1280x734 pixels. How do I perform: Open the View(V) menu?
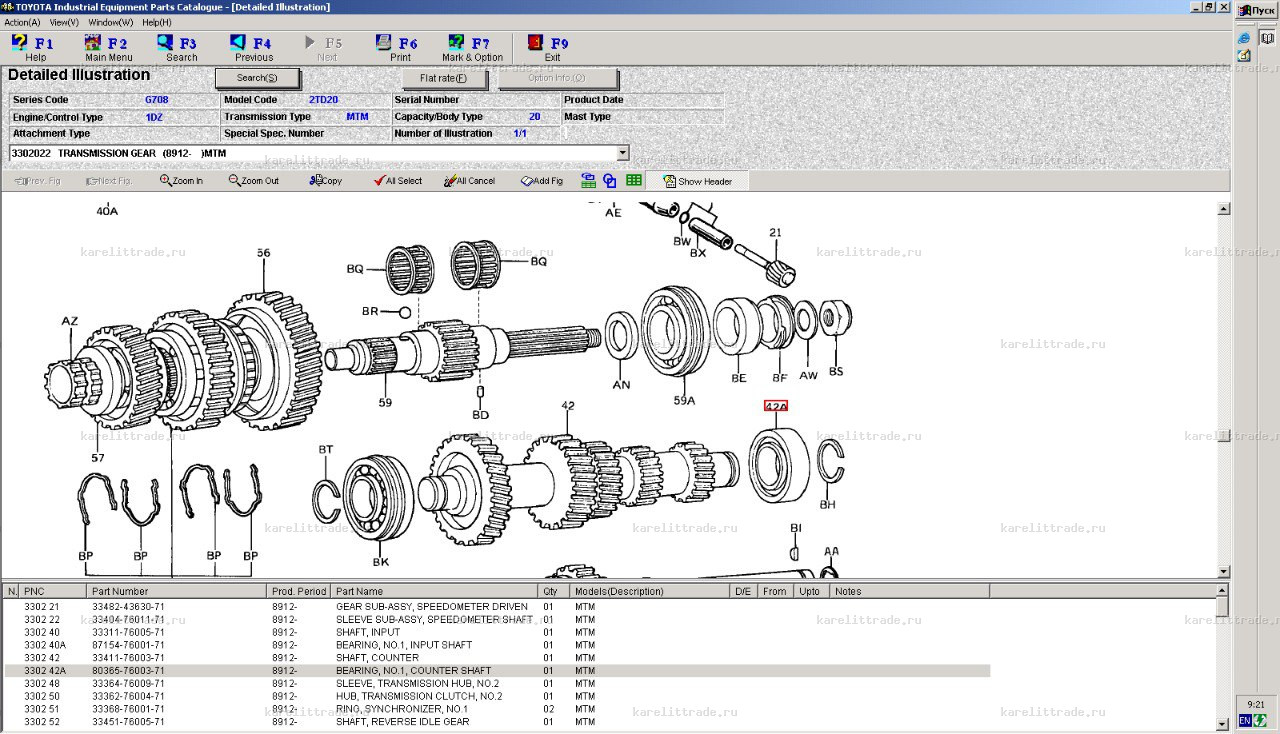pos(64,22)
